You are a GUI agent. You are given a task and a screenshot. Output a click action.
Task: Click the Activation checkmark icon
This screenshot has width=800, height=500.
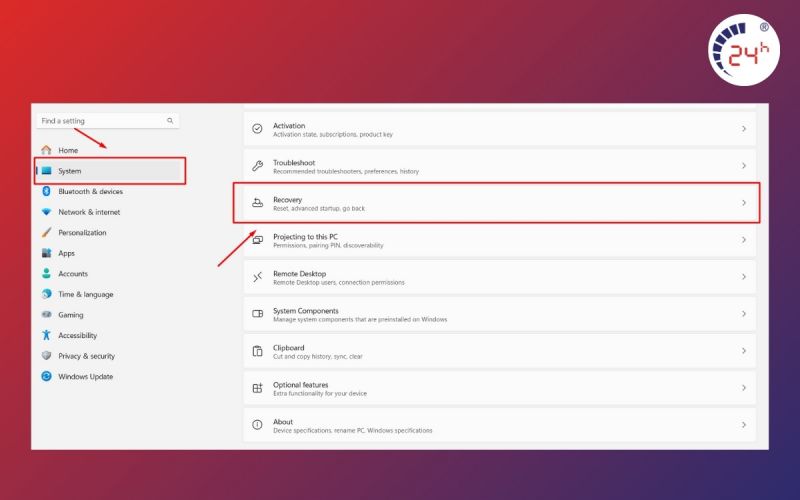(x=257, y=129)
